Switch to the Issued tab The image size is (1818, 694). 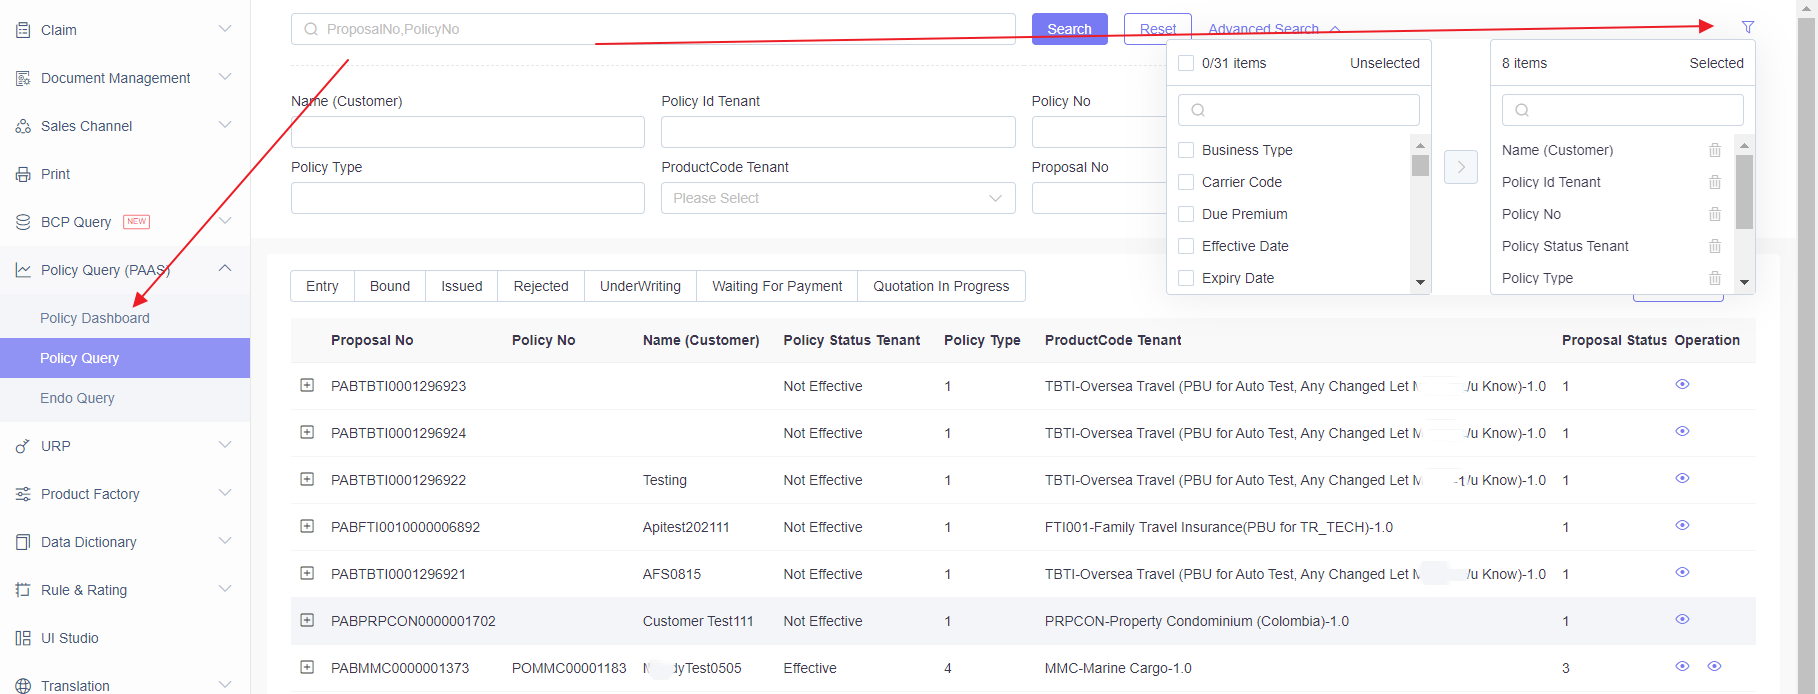[462, 286]
